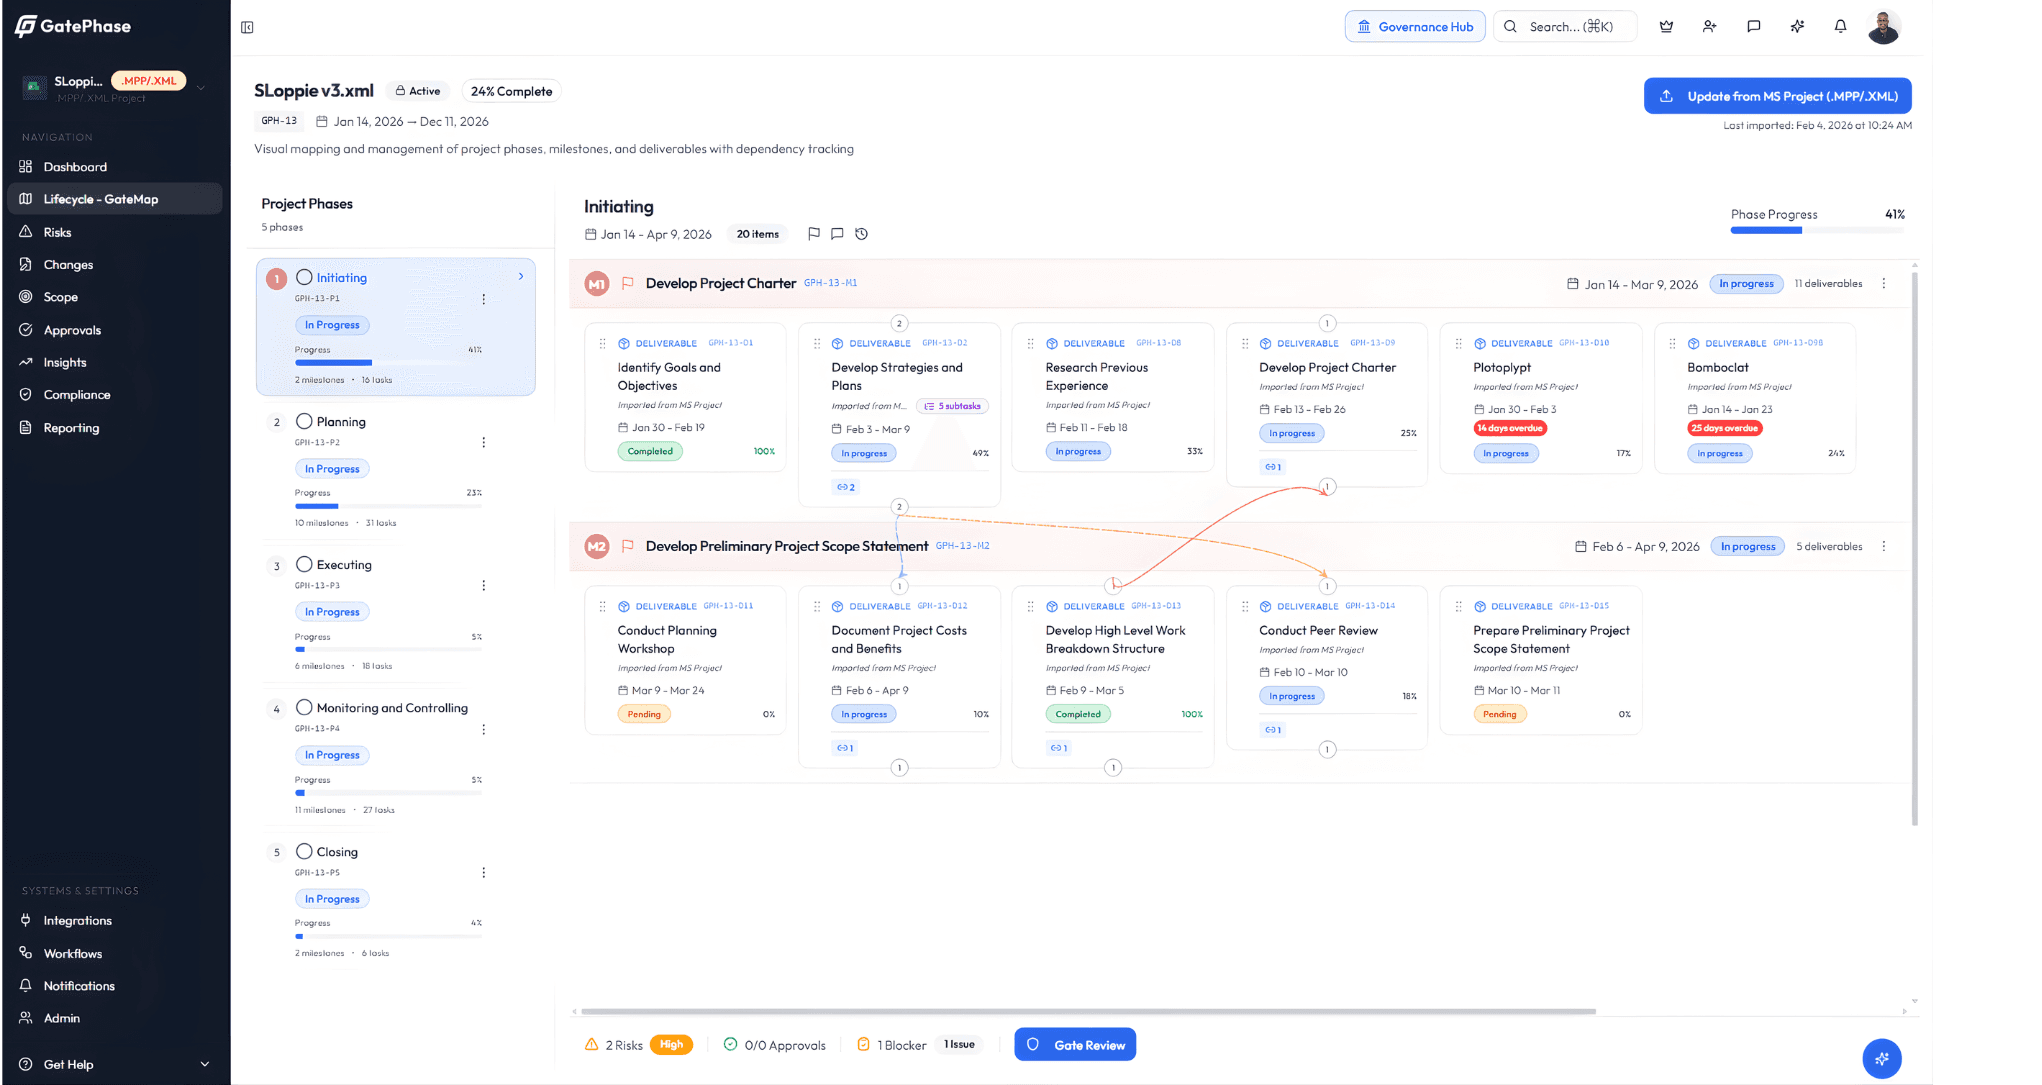Viewport: 2042px width, 1085px height.
Task: Toggle the Planning phase status circle
Action: tap(304, 421)
